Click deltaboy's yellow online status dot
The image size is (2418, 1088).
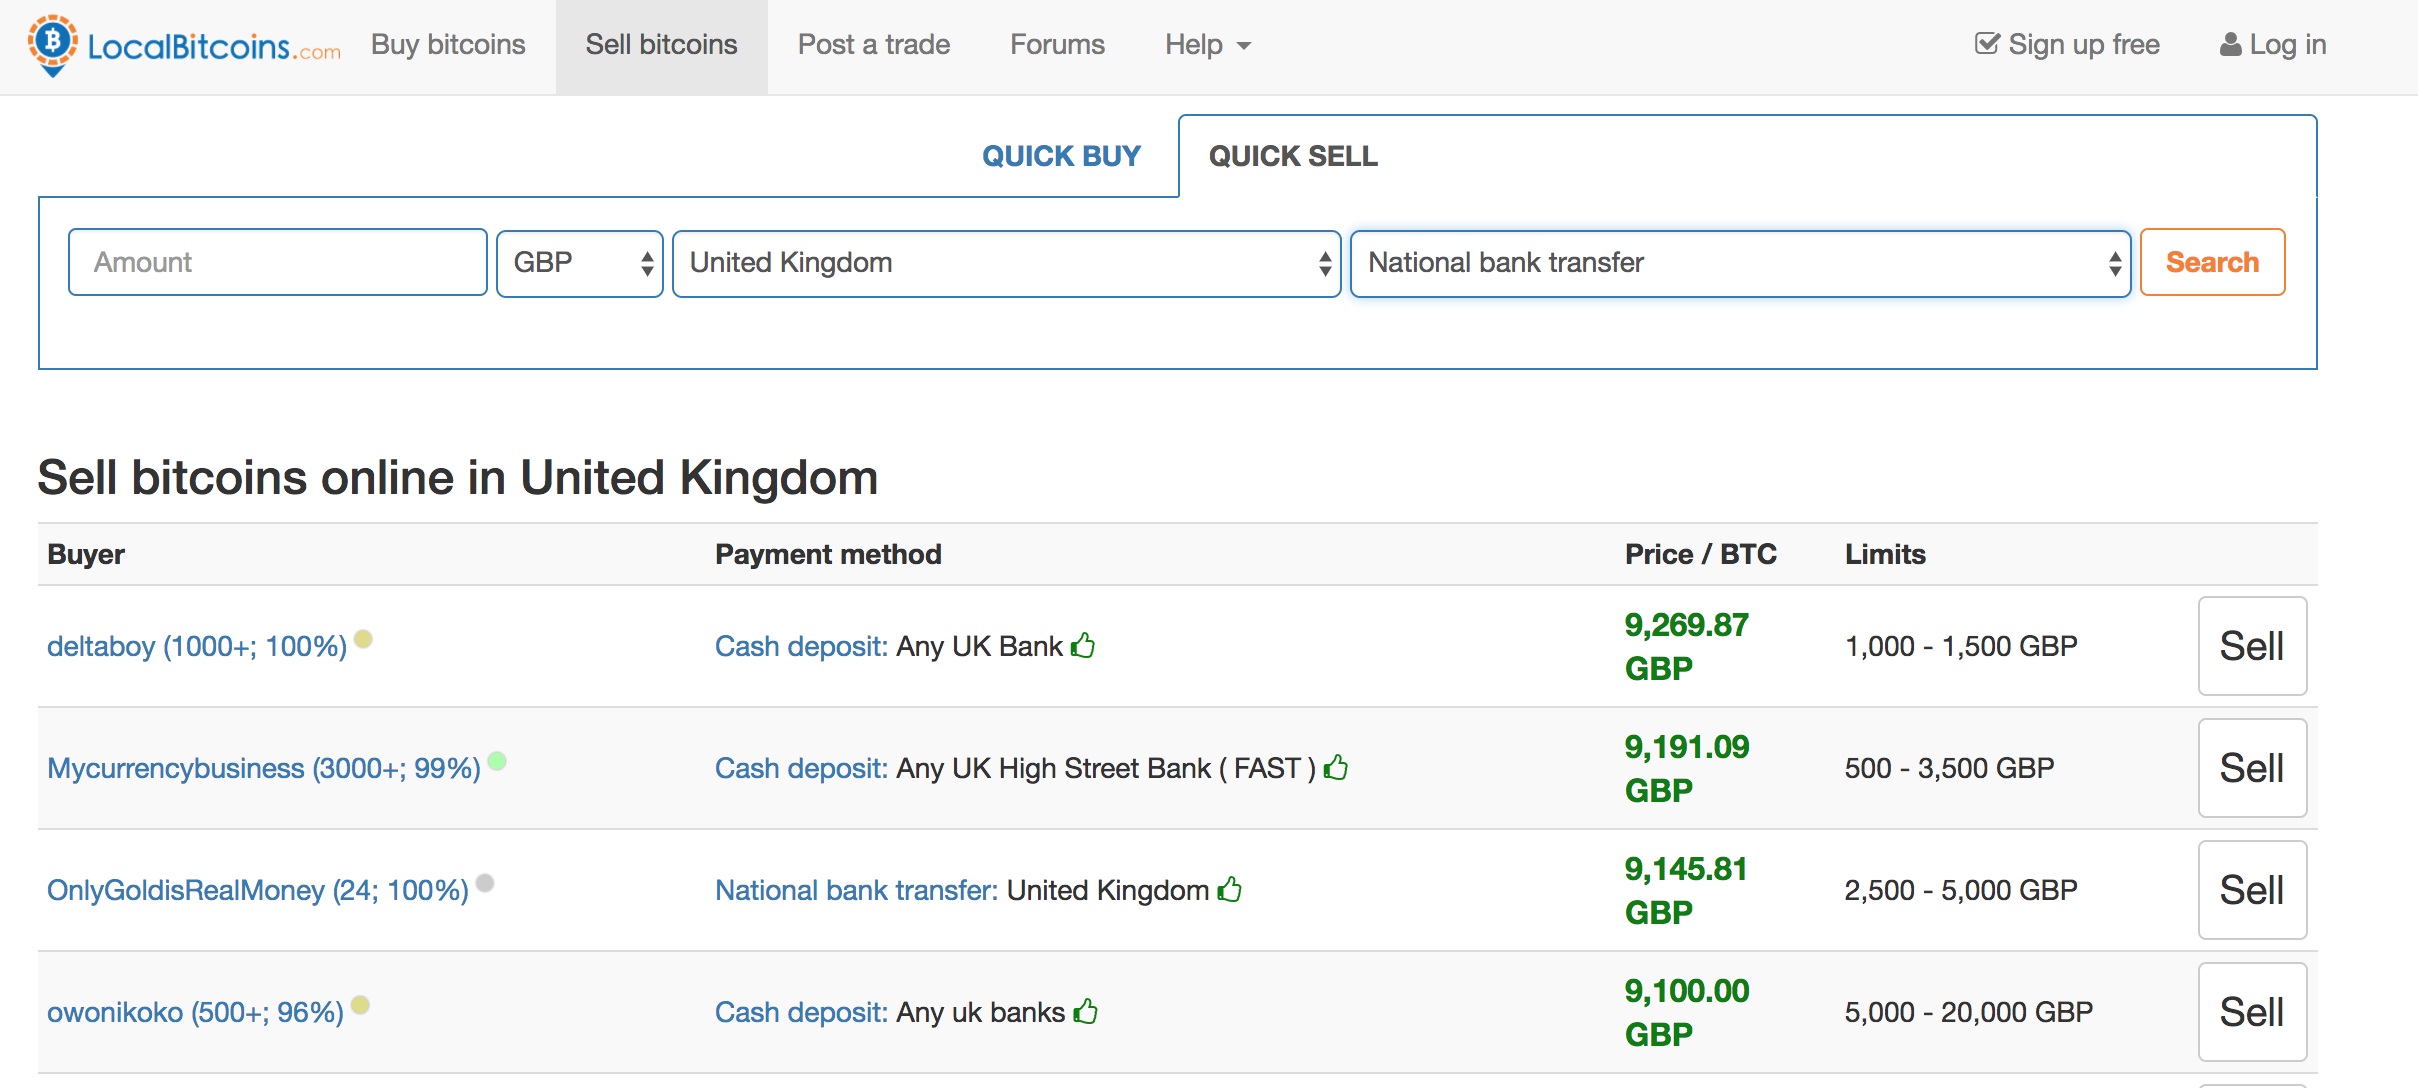coord(364,639)
